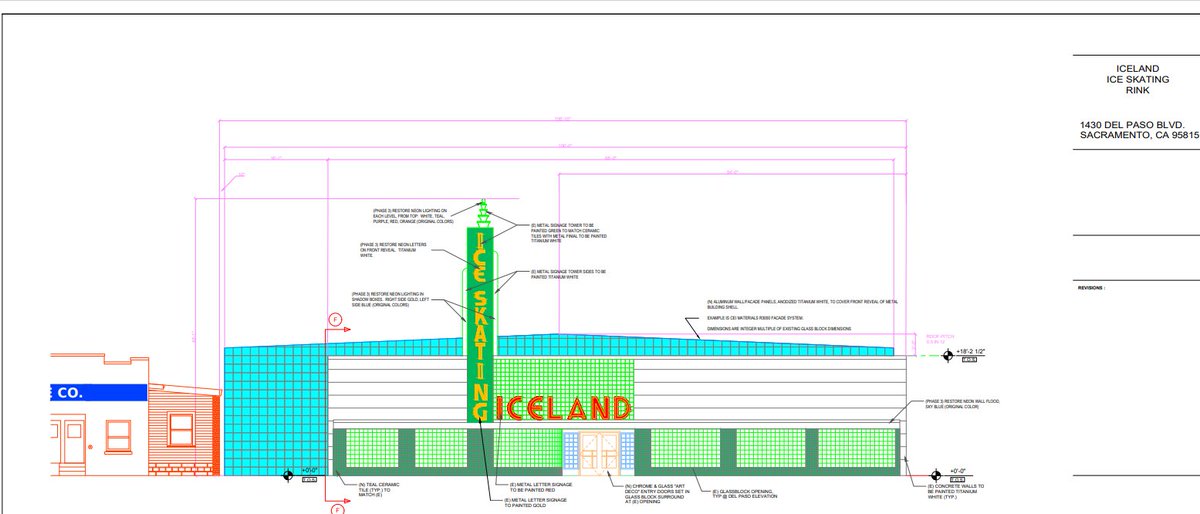Viewport: 1200px width, 514px height.
Task: Click the tower finial at top of sign
Action: 482,213
